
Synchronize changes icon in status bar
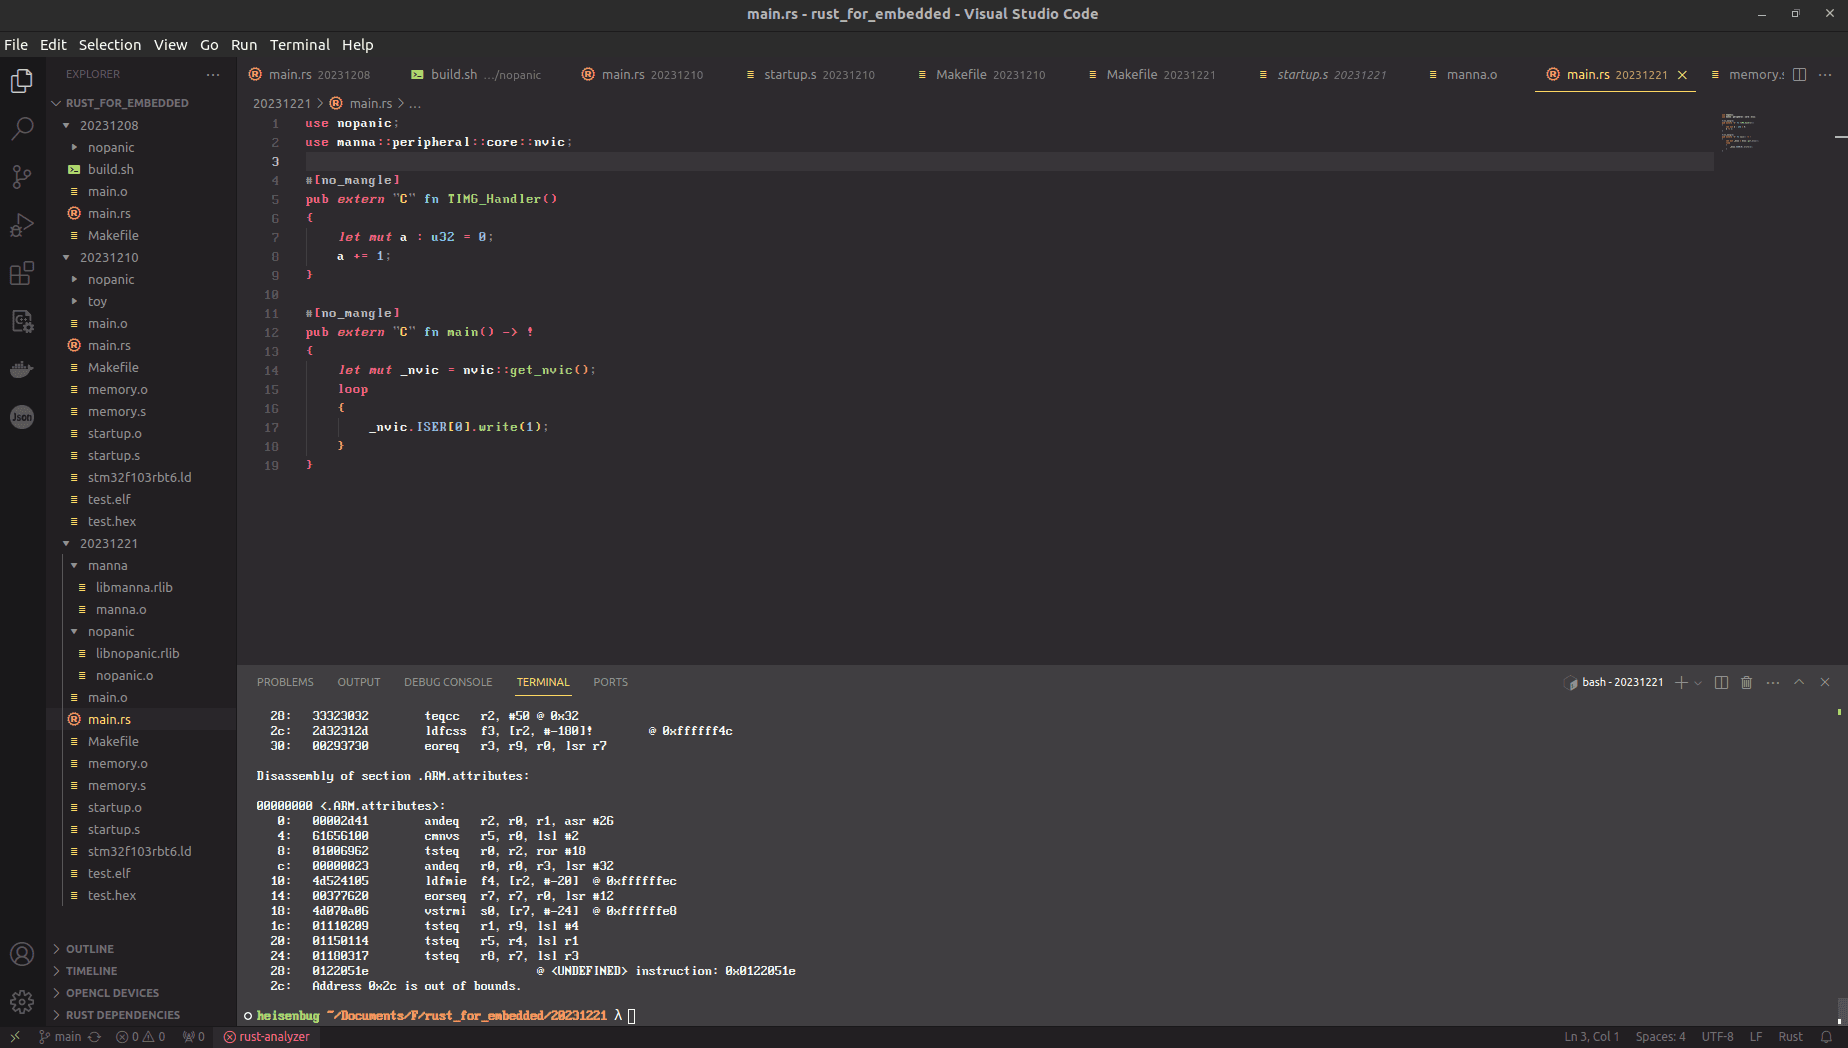(94, 1037)
